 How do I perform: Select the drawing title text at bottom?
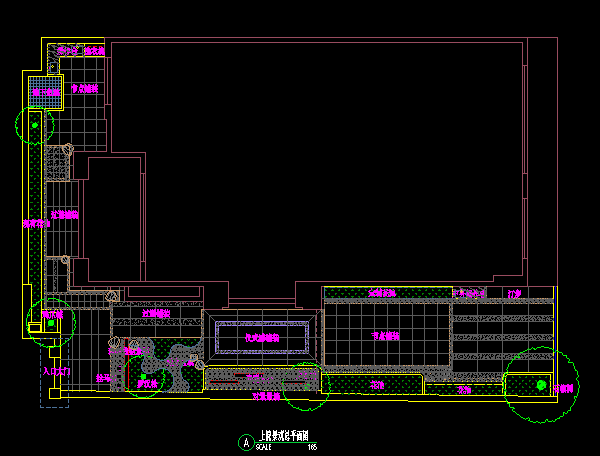(284, 436)
